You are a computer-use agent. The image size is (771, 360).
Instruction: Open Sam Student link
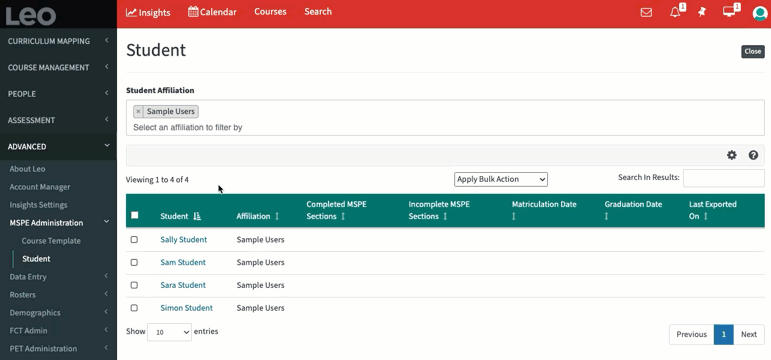tap(183, 263)
